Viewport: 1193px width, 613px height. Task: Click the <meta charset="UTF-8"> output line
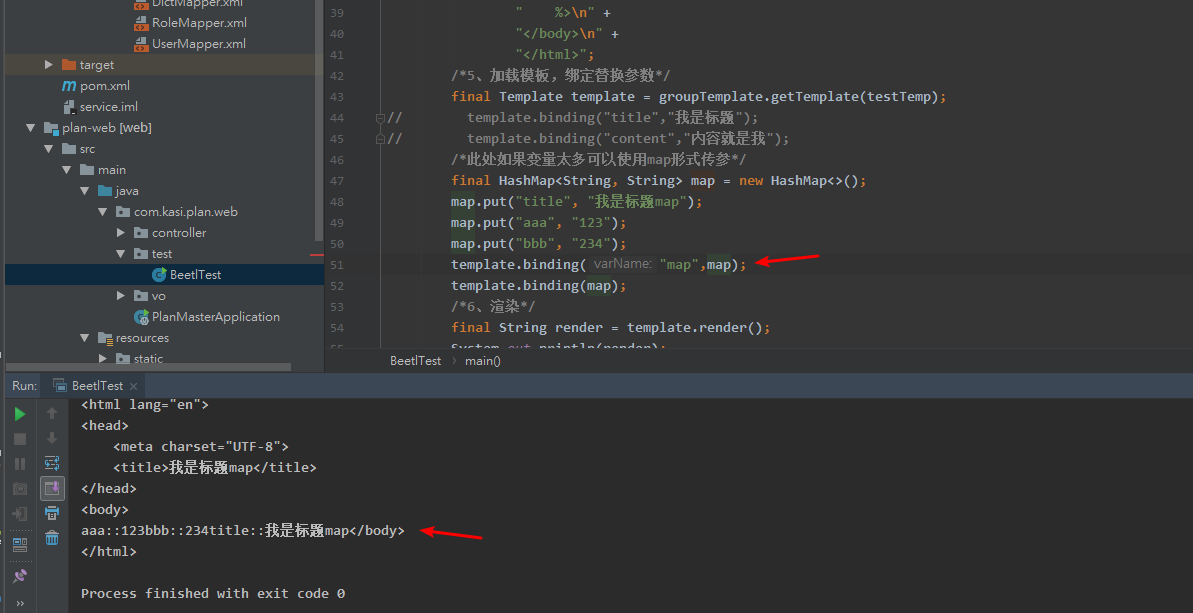coord(201,446)
